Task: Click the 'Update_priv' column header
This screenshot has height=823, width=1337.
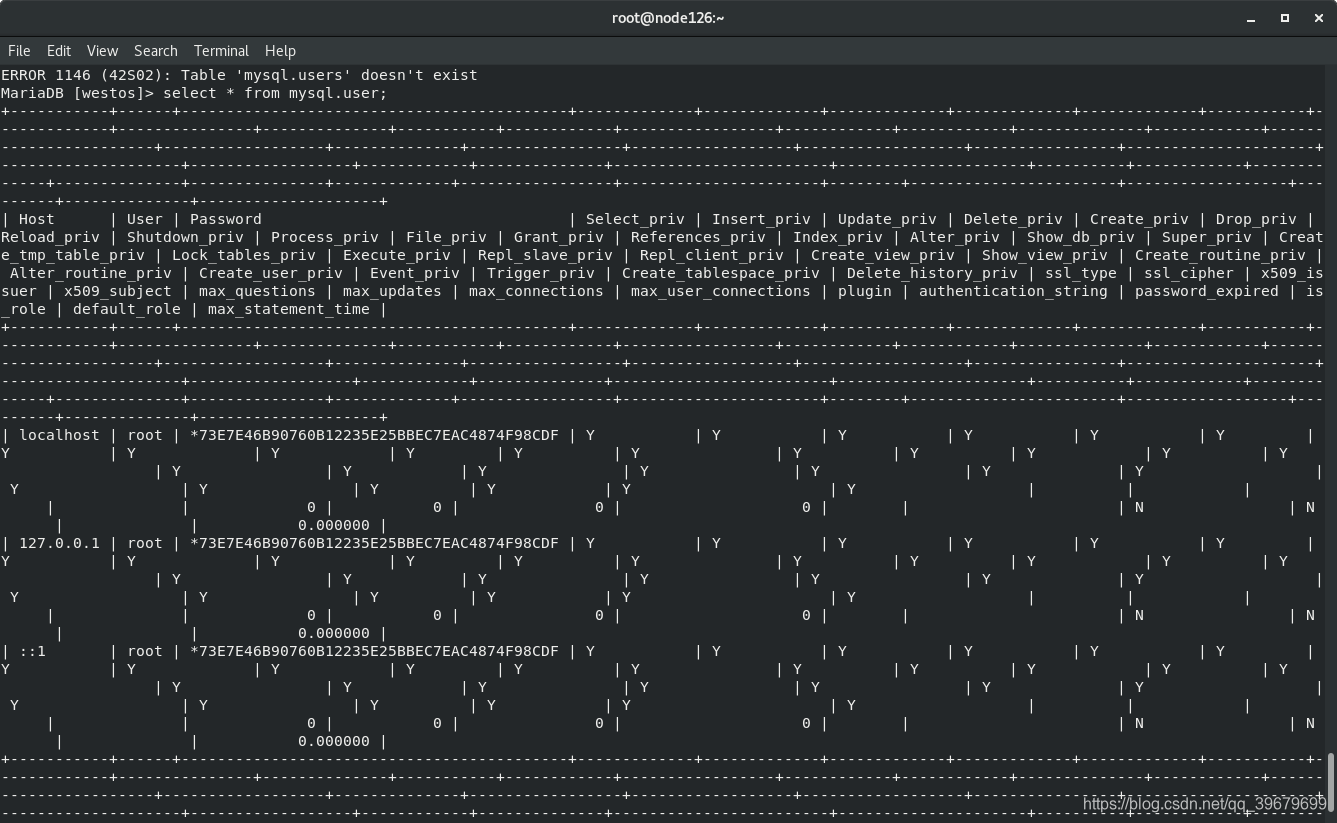Action: pyautogui.click(x=887, y=219)
